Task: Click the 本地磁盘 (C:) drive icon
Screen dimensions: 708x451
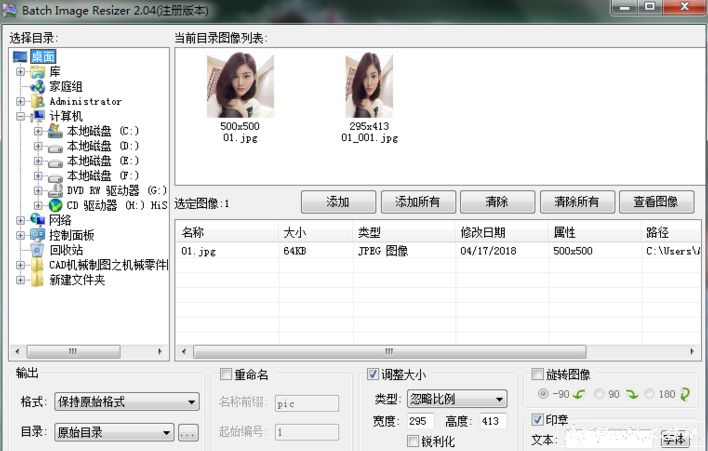Action: tap(55, 131)
